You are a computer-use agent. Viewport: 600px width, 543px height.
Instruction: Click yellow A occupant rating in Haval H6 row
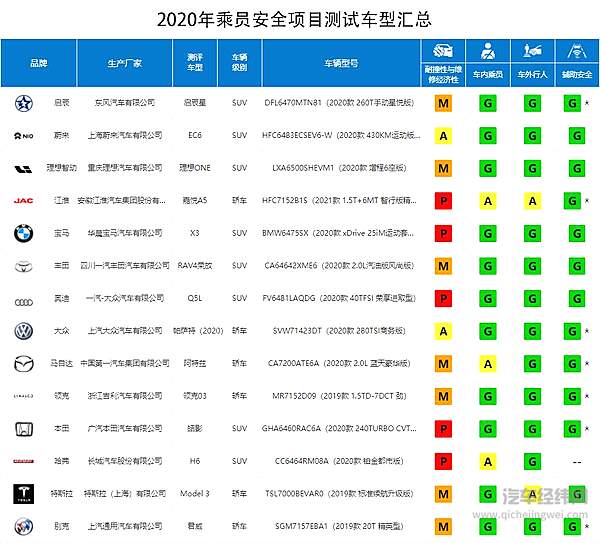pyautogui.click(x=488, y=461)
